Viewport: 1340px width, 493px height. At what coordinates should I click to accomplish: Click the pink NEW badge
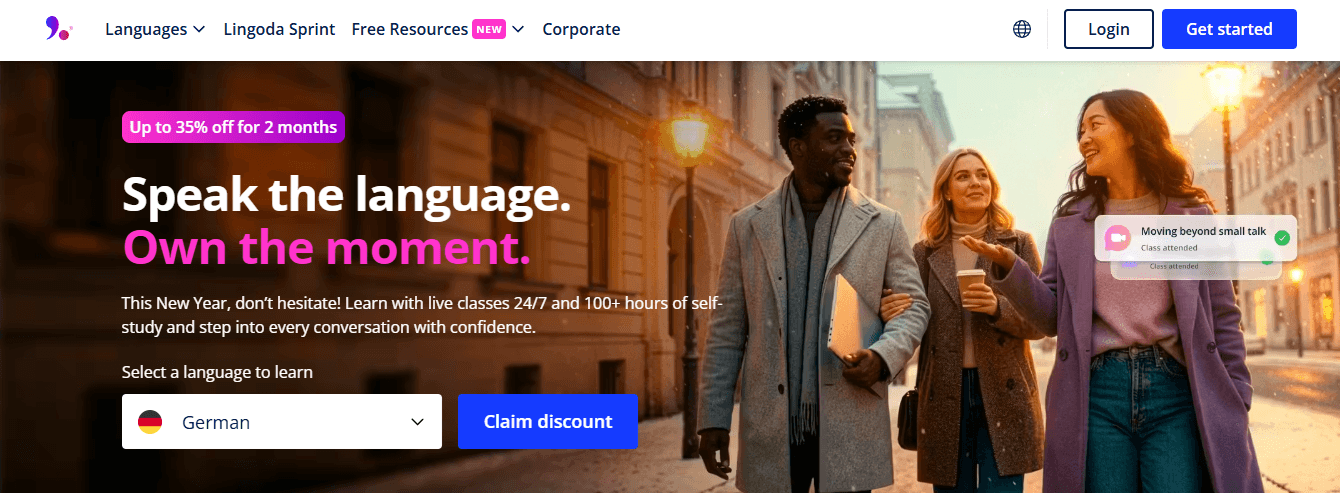(489, 29)
